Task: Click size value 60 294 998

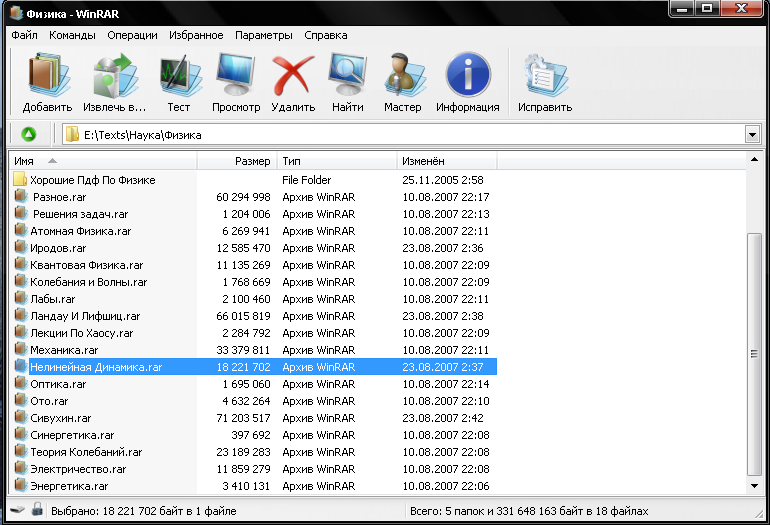Action: point(243,197)
